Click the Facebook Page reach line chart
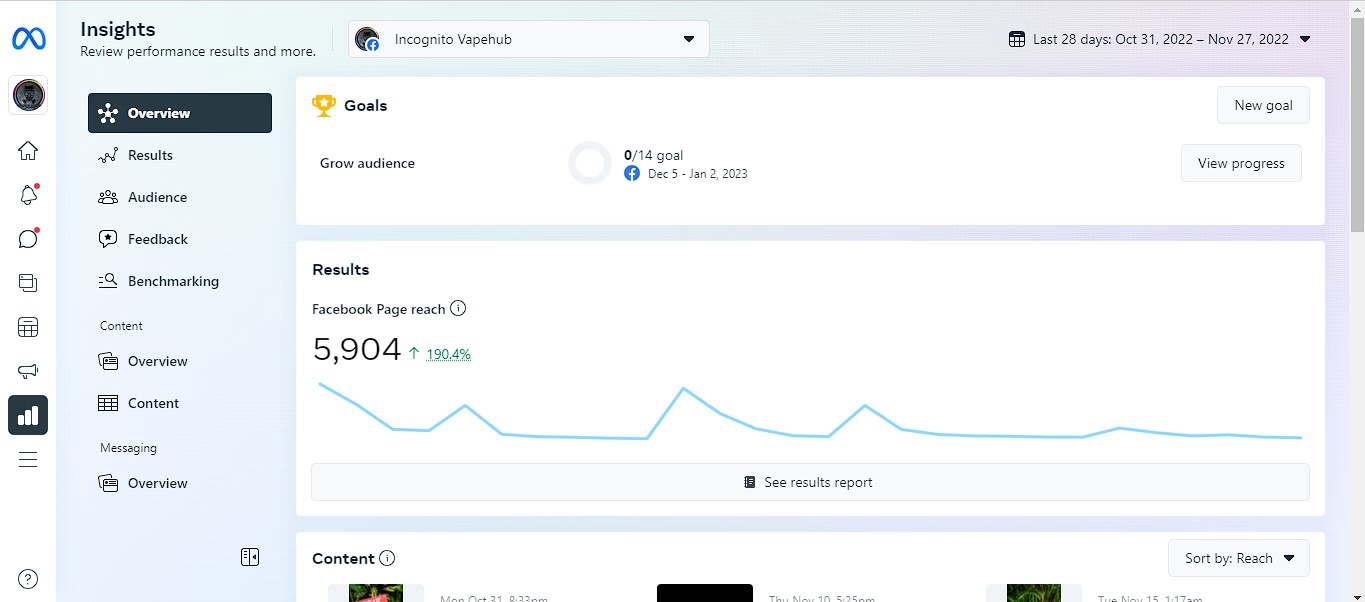 (810, 412)
